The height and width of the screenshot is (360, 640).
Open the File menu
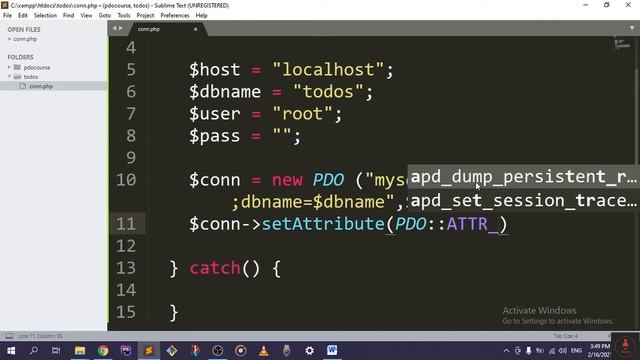[7, 16]
